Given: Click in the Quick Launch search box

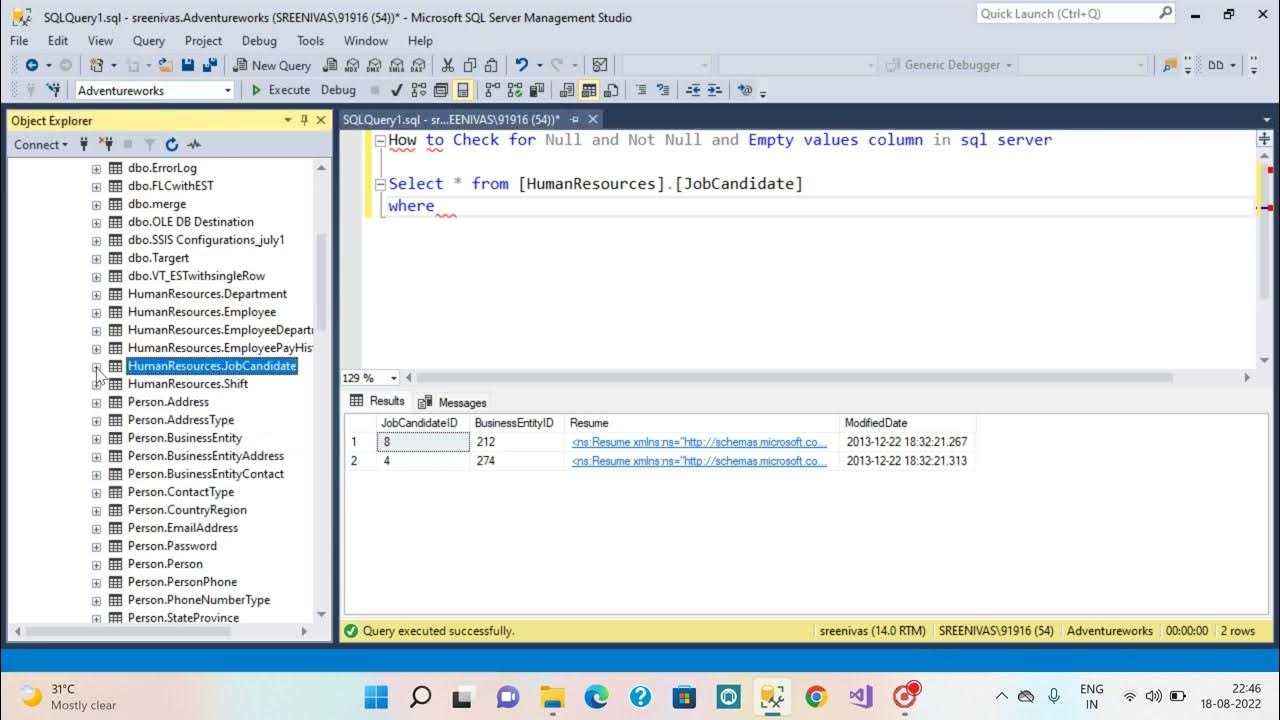Looking at the screenshot, I should coord(1075,14).
